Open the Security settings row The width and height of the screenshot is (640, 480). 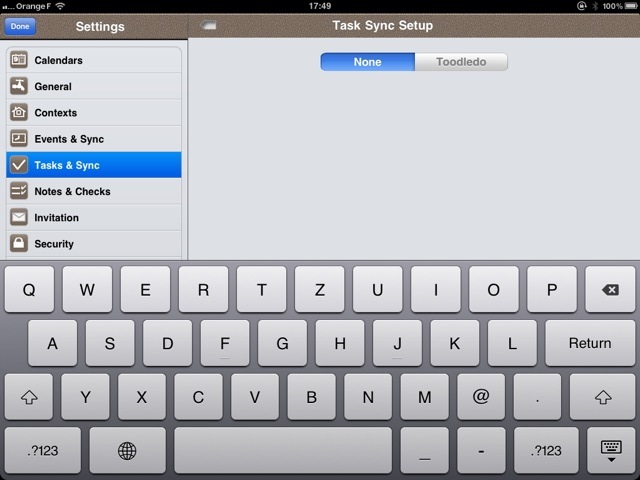click(x=94, y=243)
